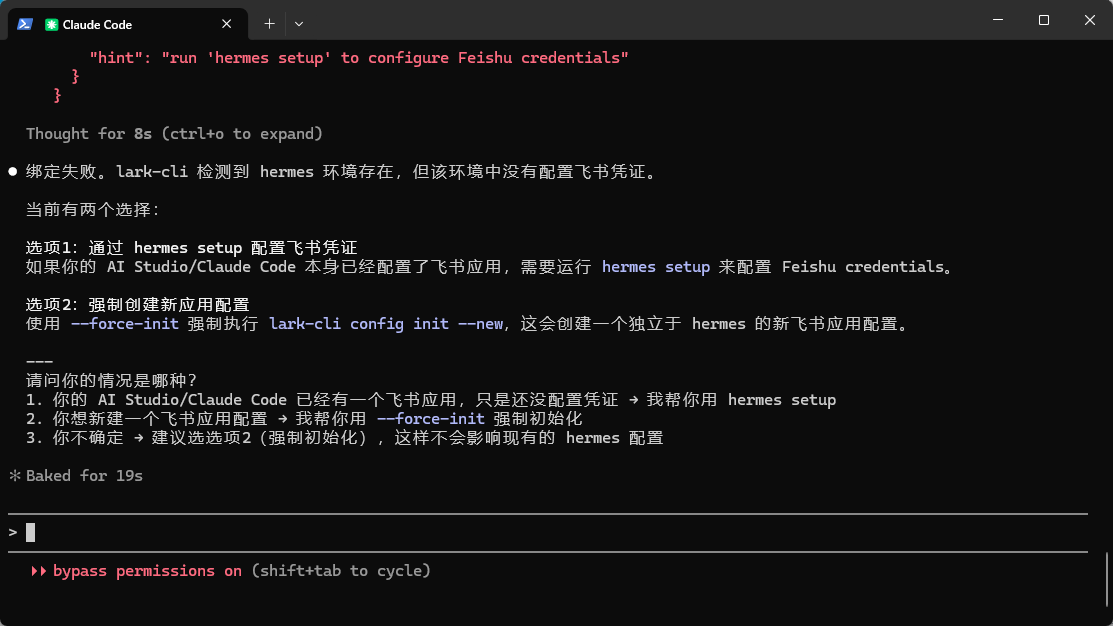
Task: Click the white bullet before 绑定失败
Action: pyautogui.click(x=13, y=172)
